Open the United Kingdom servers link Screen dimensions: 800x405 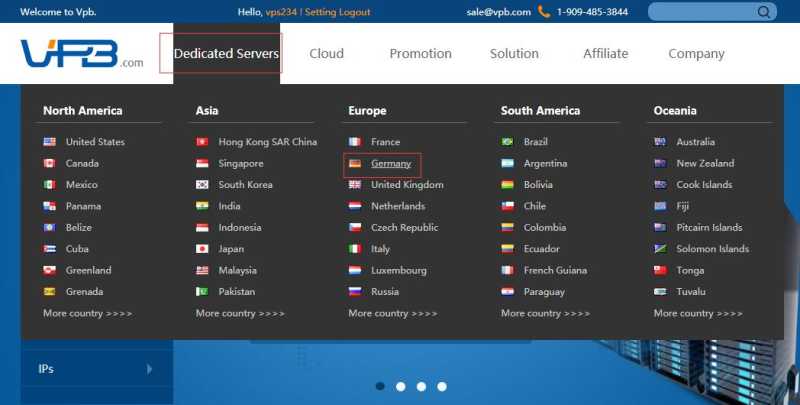(x=407, y=185)
